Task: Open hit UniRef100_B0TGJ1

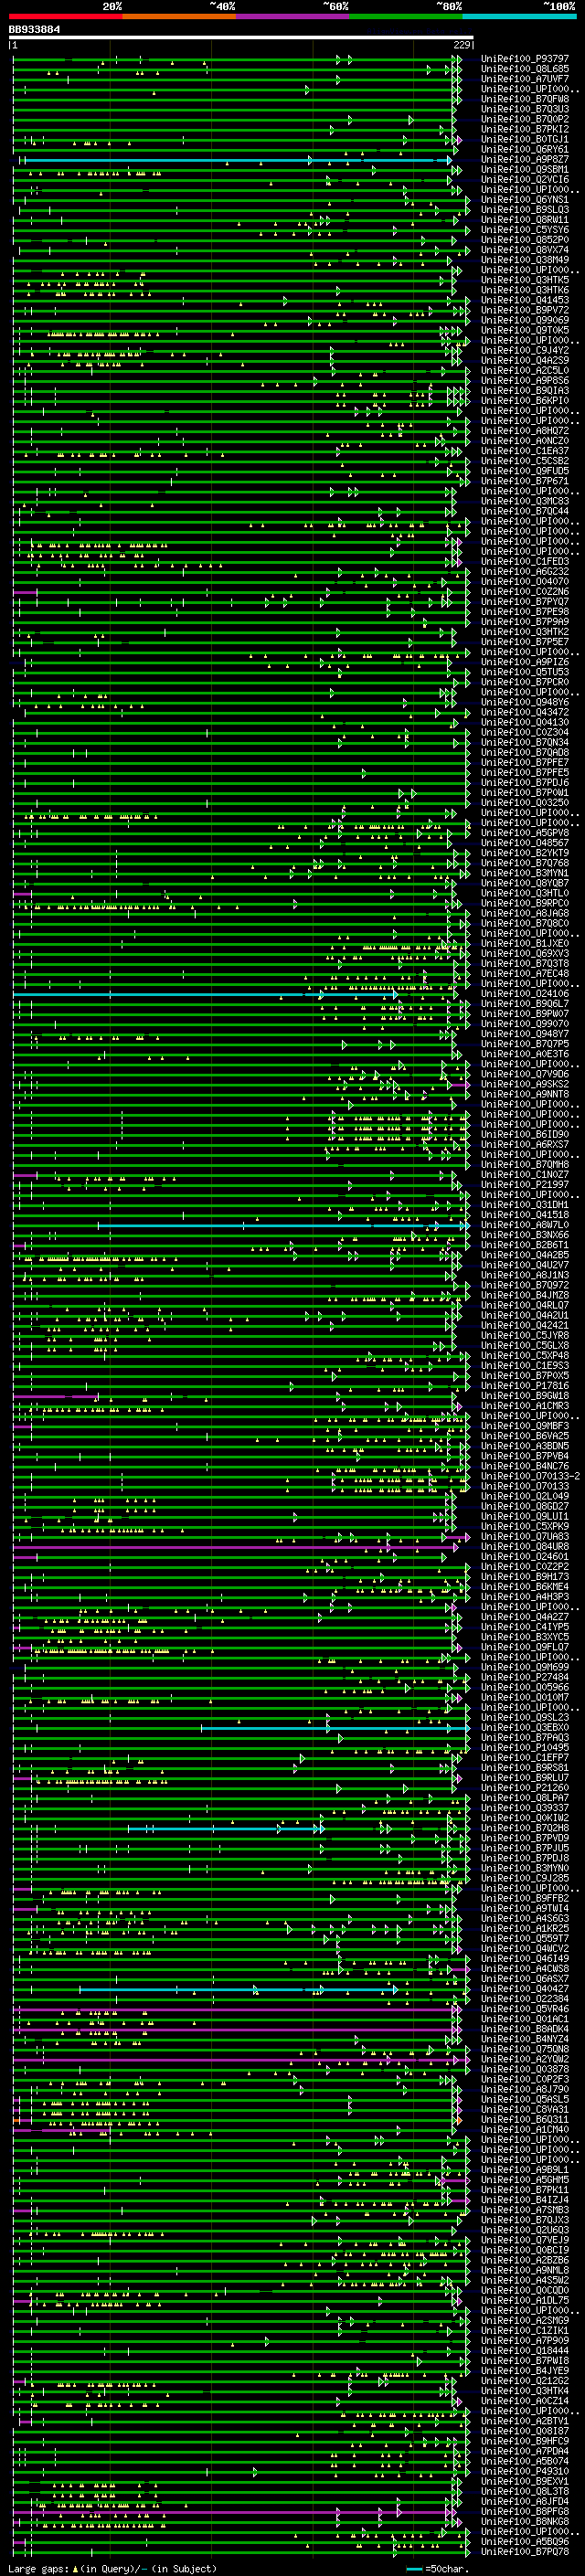Action: 525,139
